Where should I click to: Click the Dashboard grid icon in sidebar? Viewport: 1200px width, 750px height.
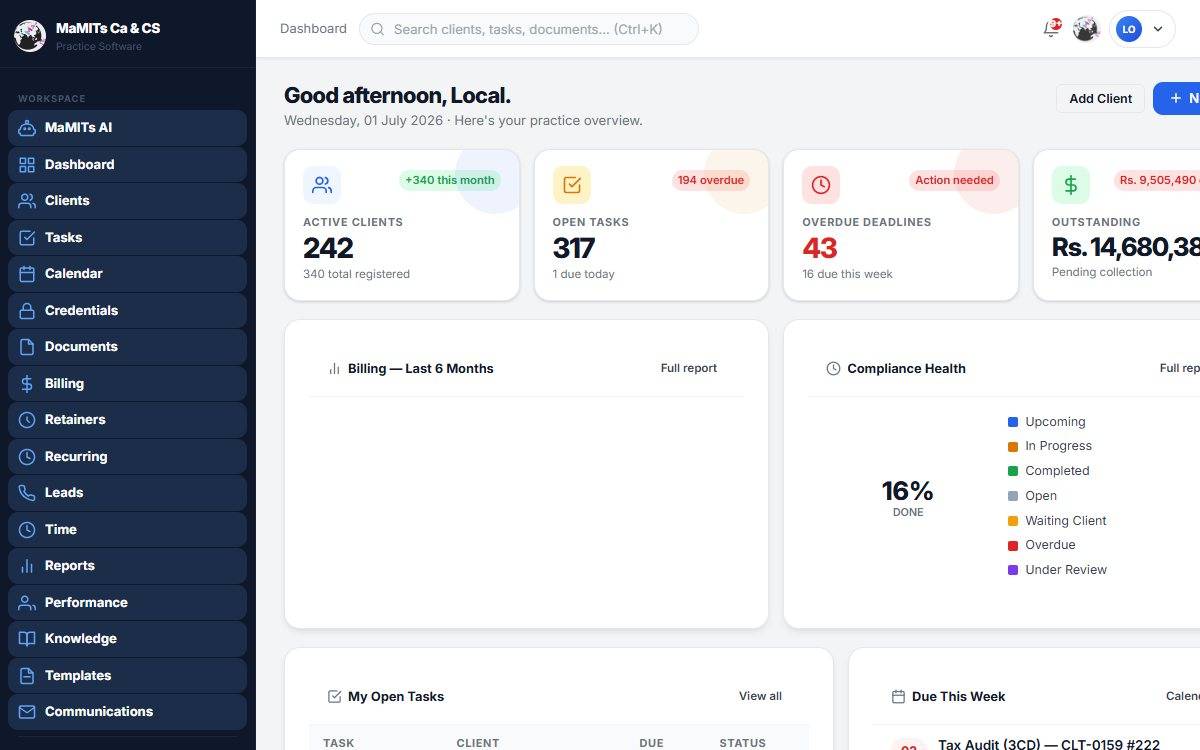tap(27, 165)
